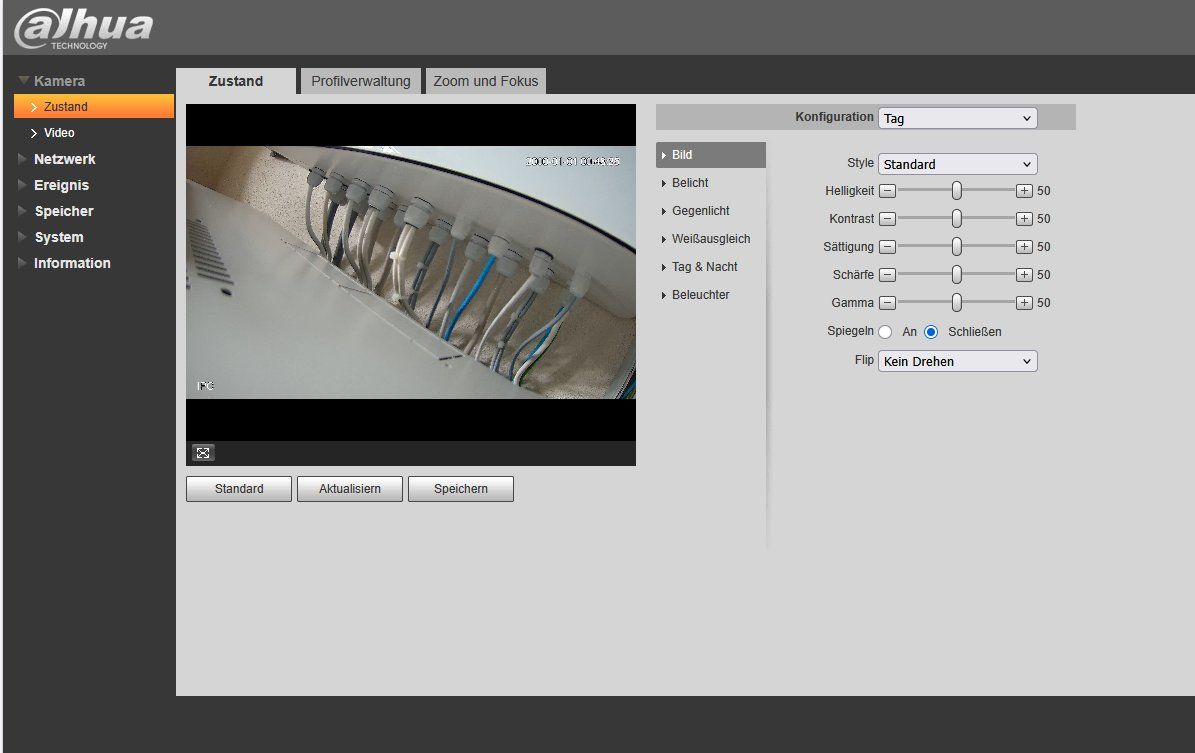Decrease Kontrast using the minus icon
Viewport: 1195px width, 753px height.
(887, 219)
